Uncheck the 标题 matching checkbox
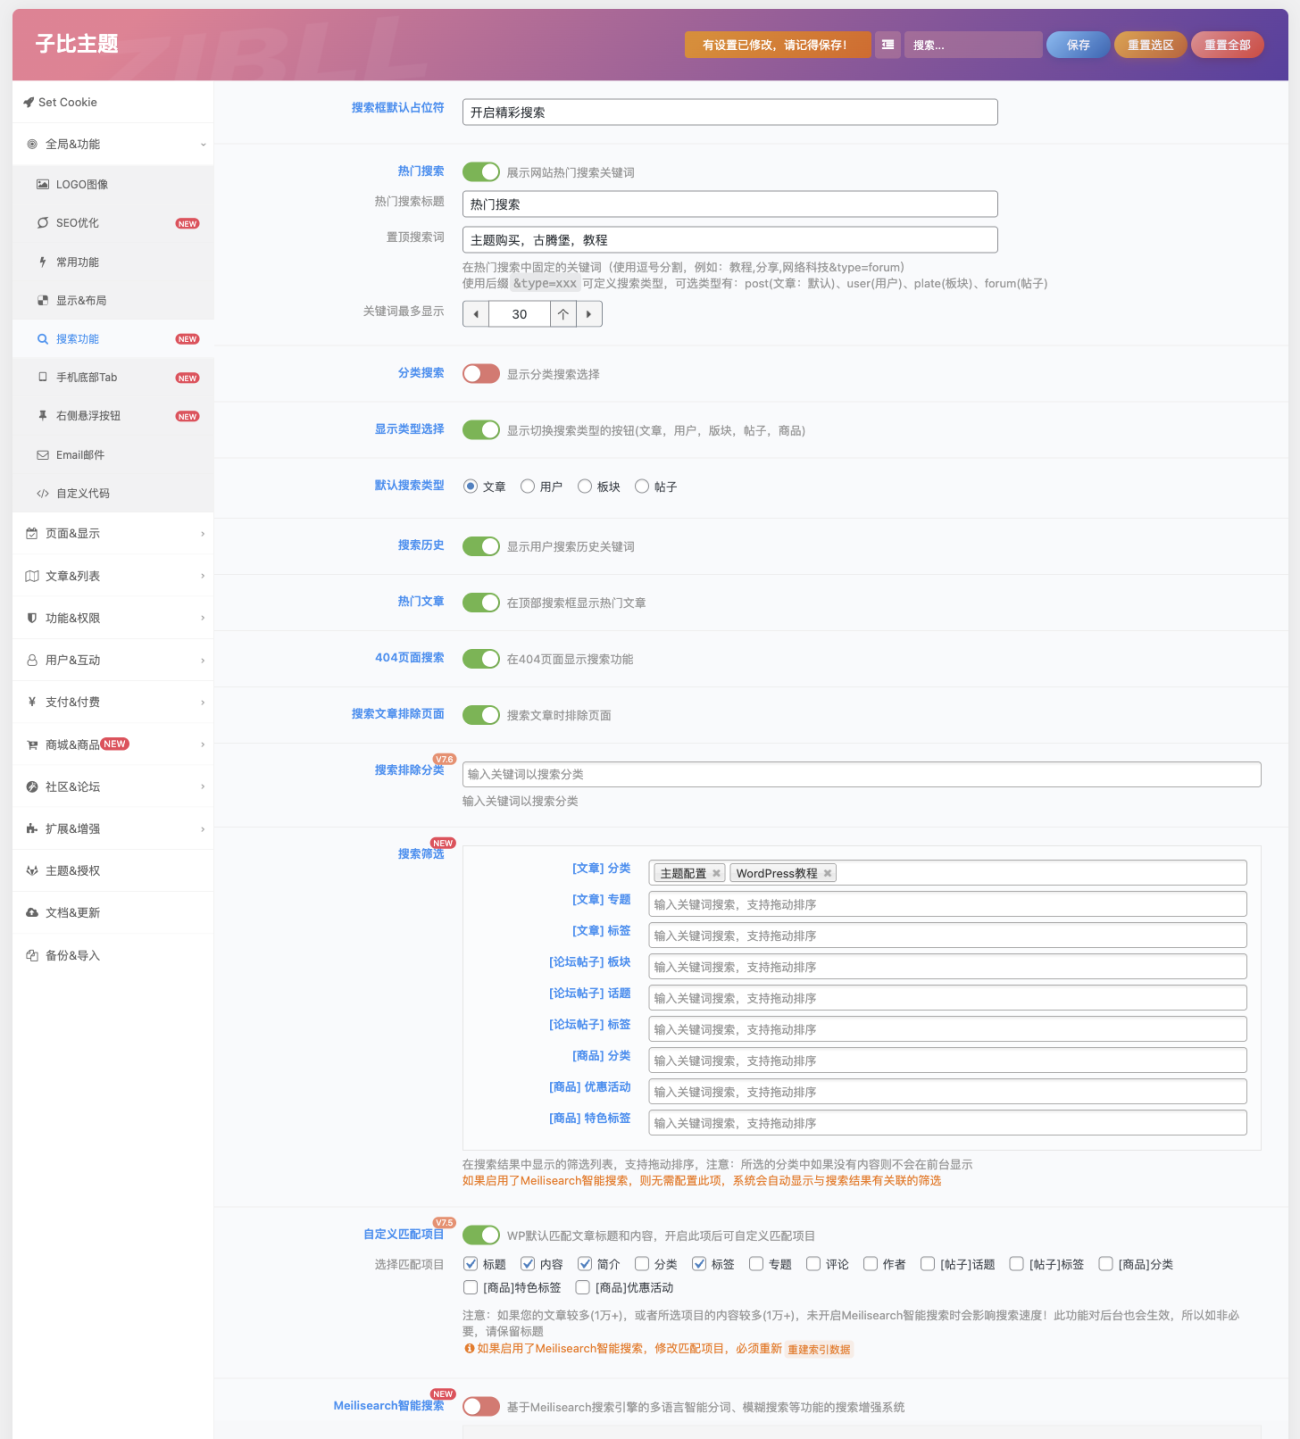Screen dimensions: 1300x1439 pyautogui.click(x=470, y=1264)
